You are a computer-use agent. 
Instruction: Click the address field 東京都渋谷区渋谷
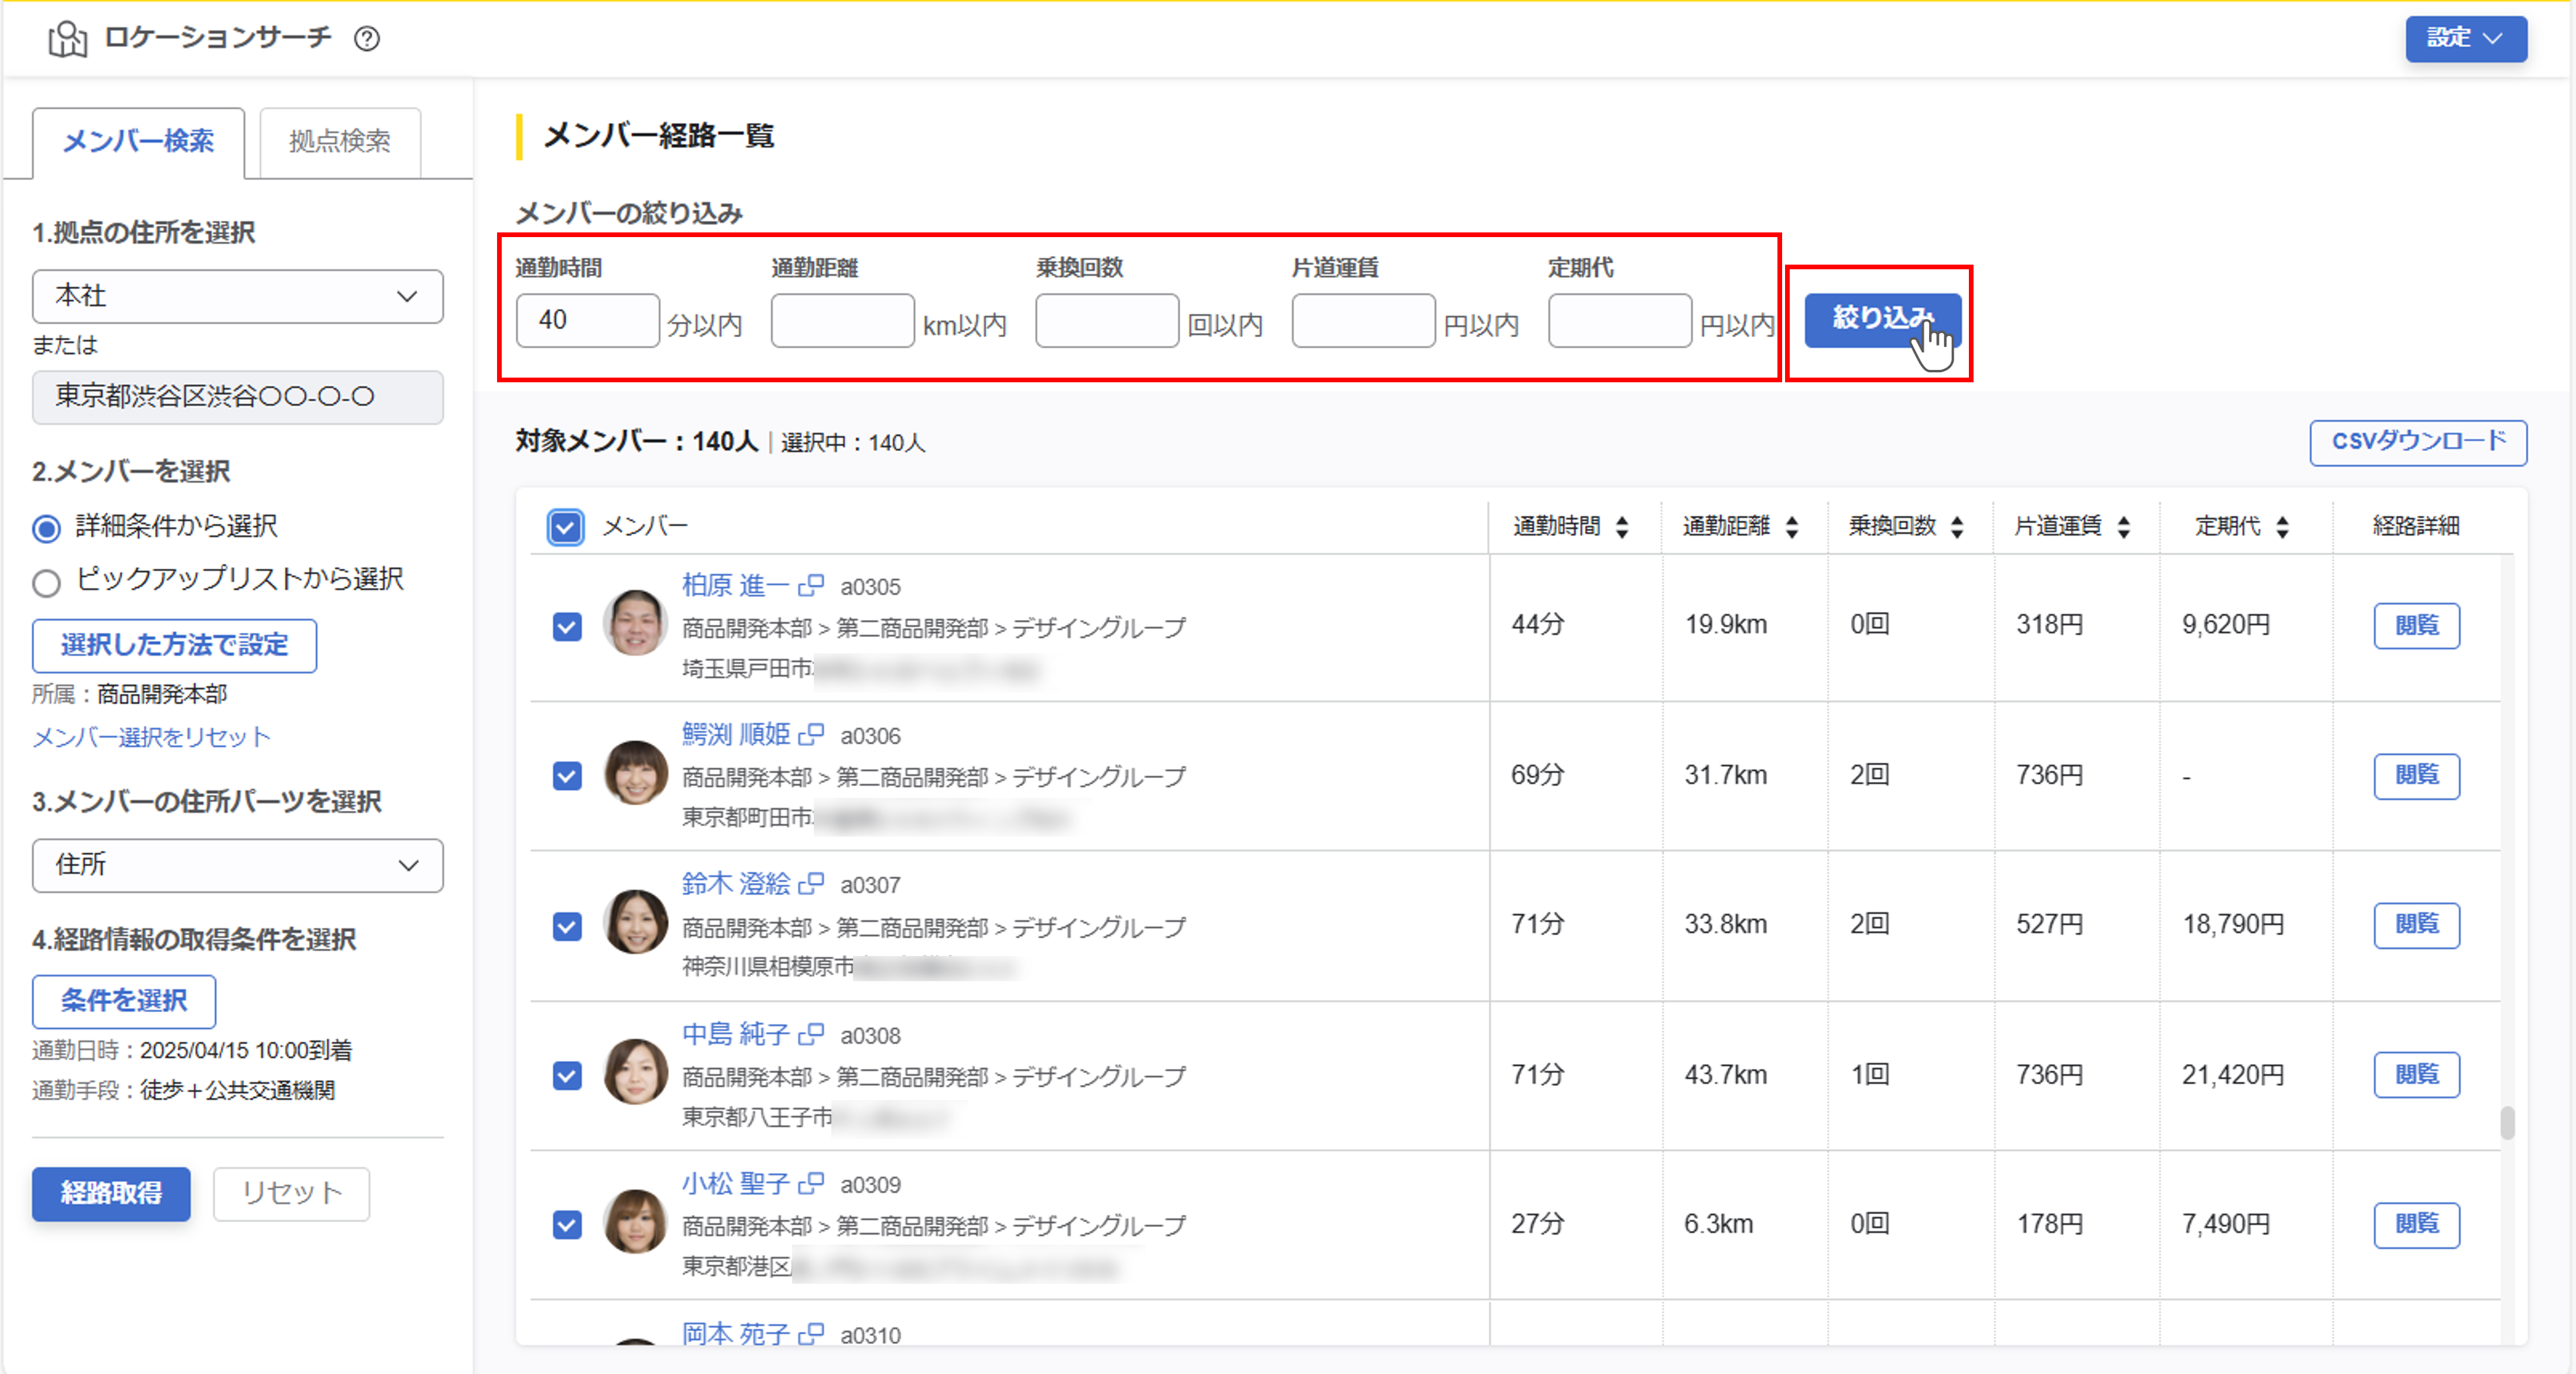pyautogui.click(x=237, y=397)
